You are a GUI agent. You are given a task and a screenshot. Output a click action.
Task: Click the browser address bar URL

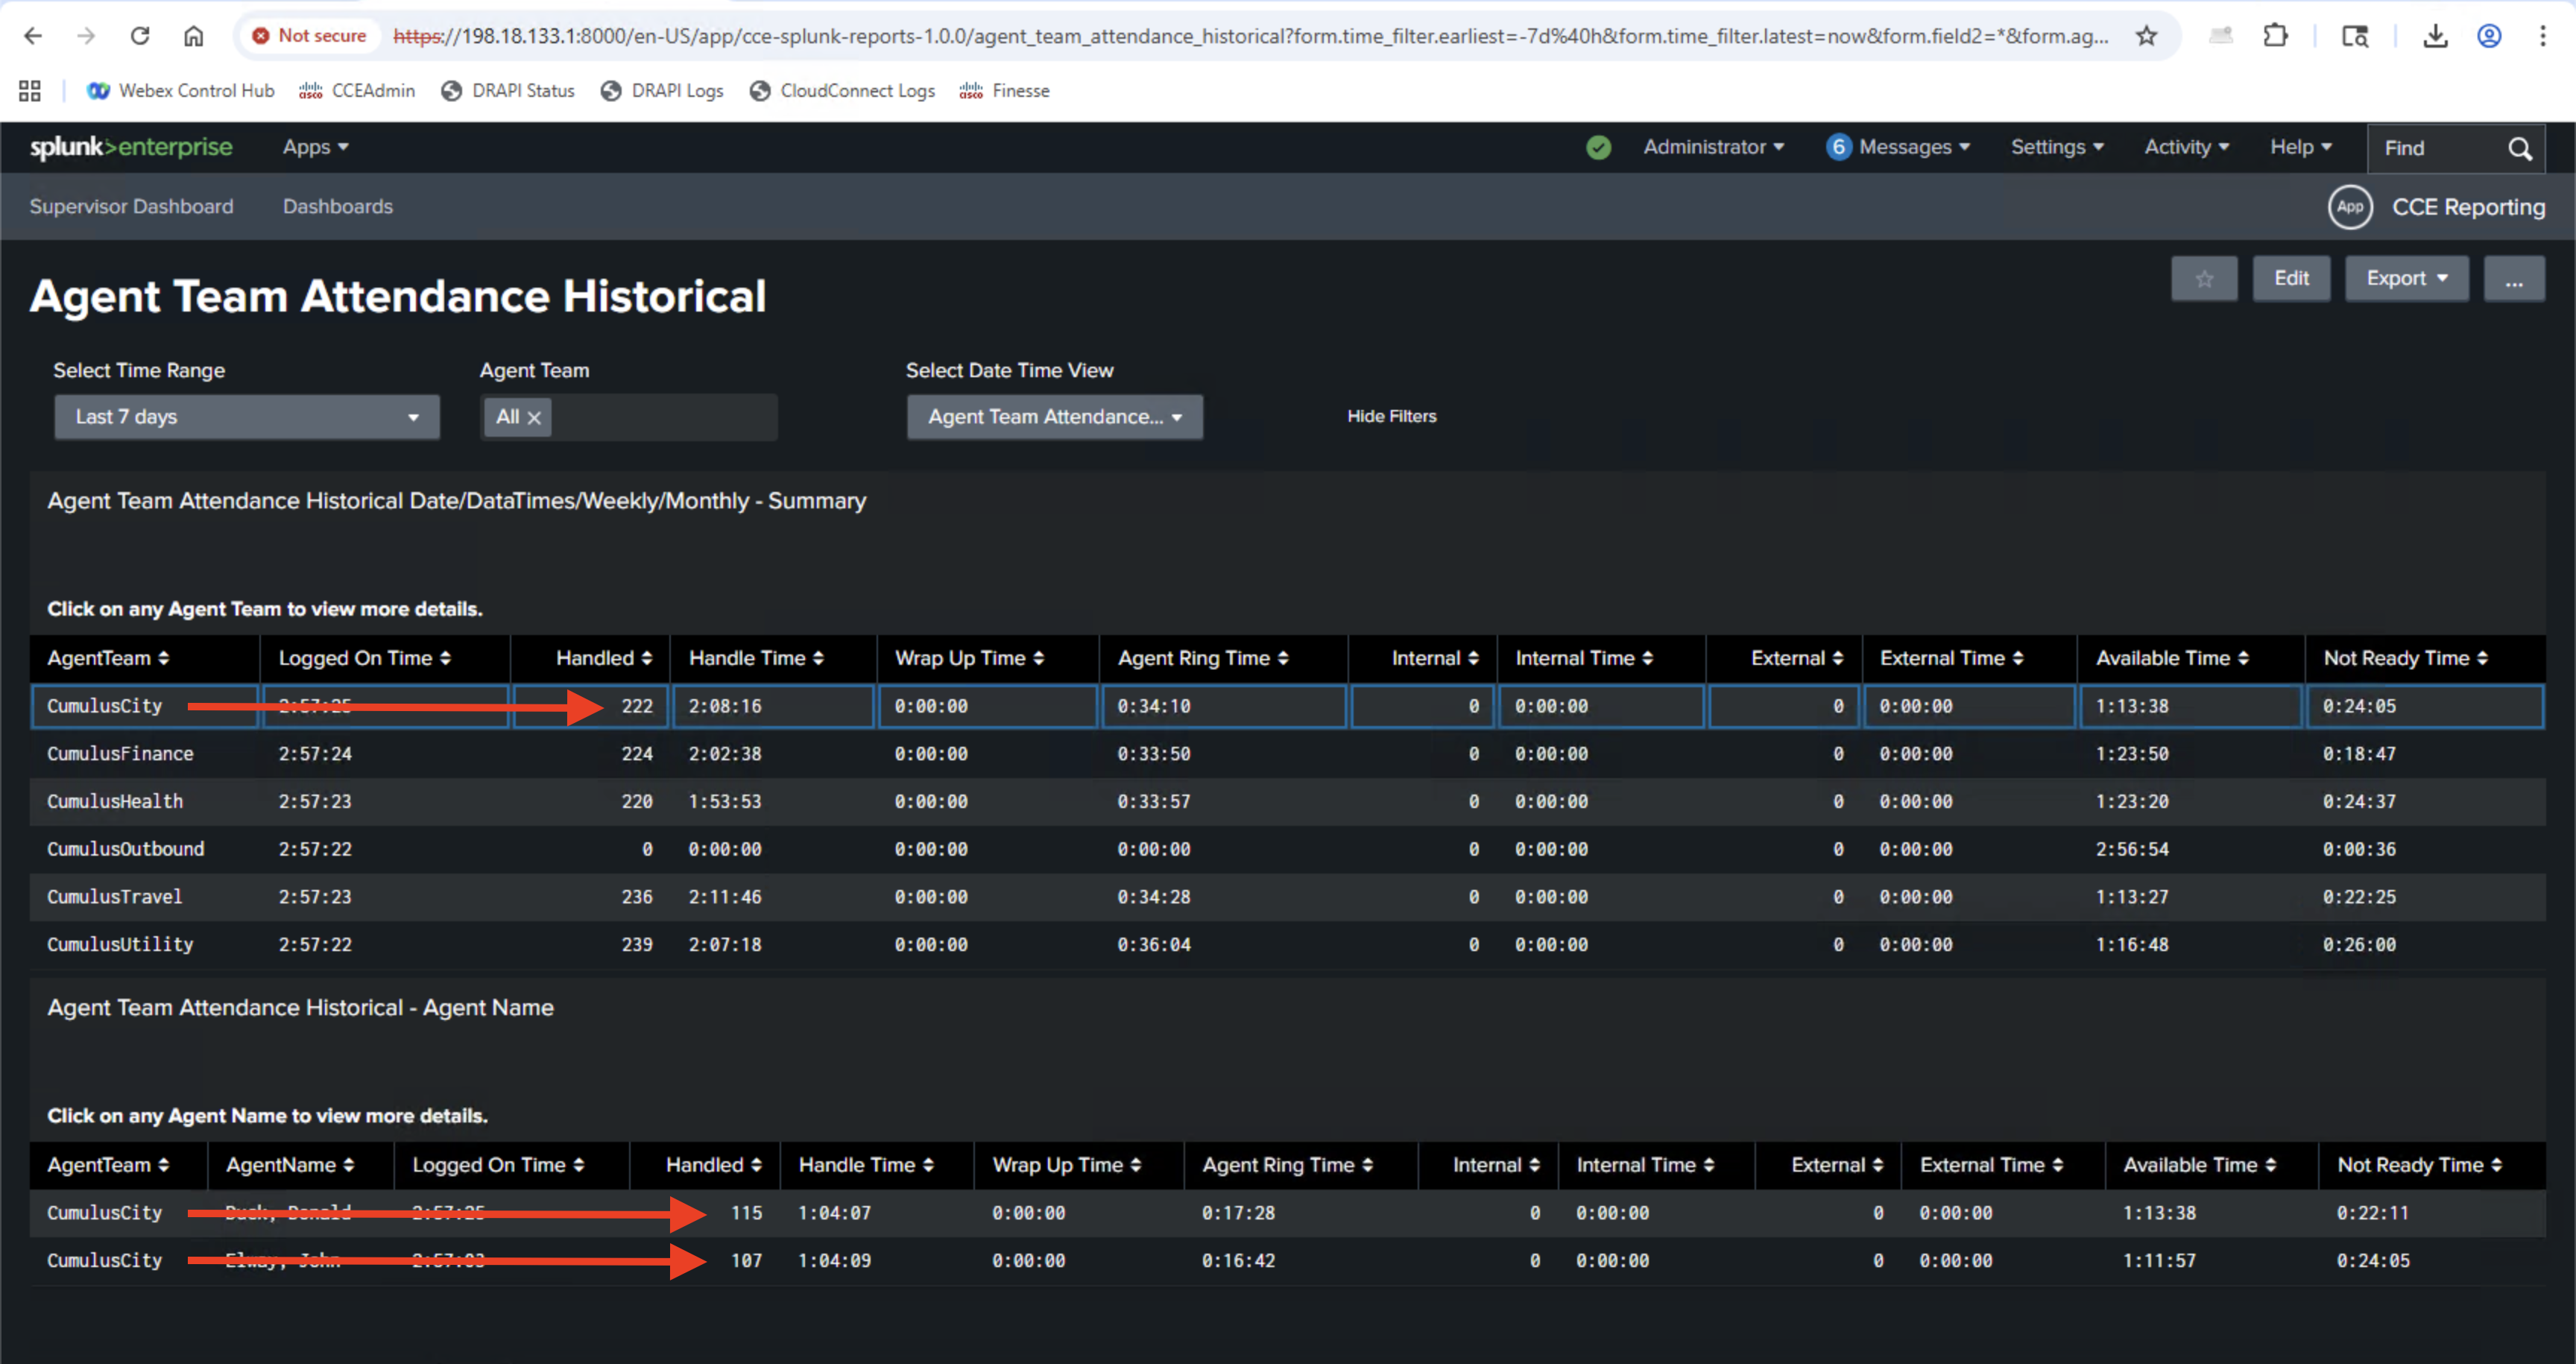(x=1250, y=36)
